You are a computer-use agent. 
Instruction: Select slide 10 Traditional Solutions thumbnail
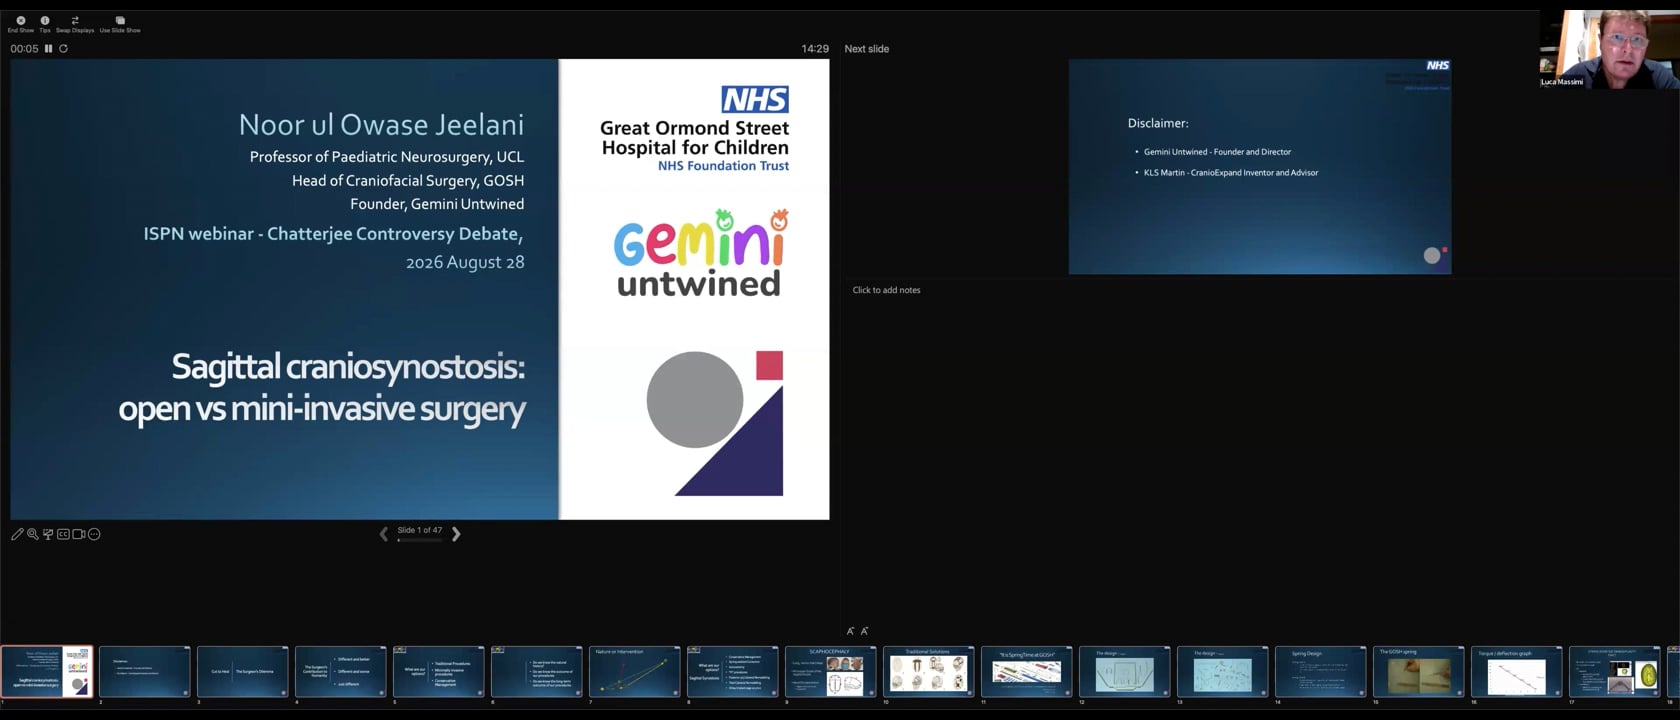929,672
